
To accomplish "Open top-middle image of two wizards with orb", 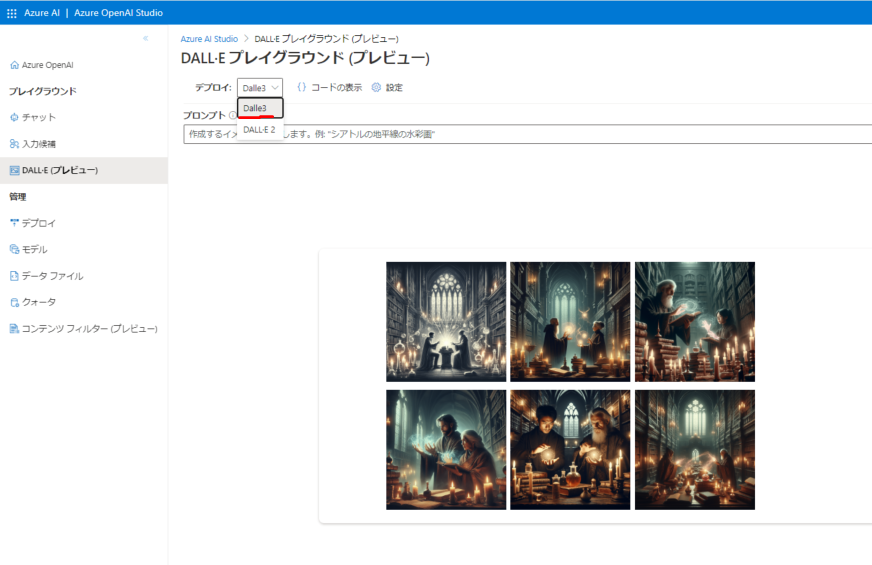I will pyautogui.click(x=570, y=322).
